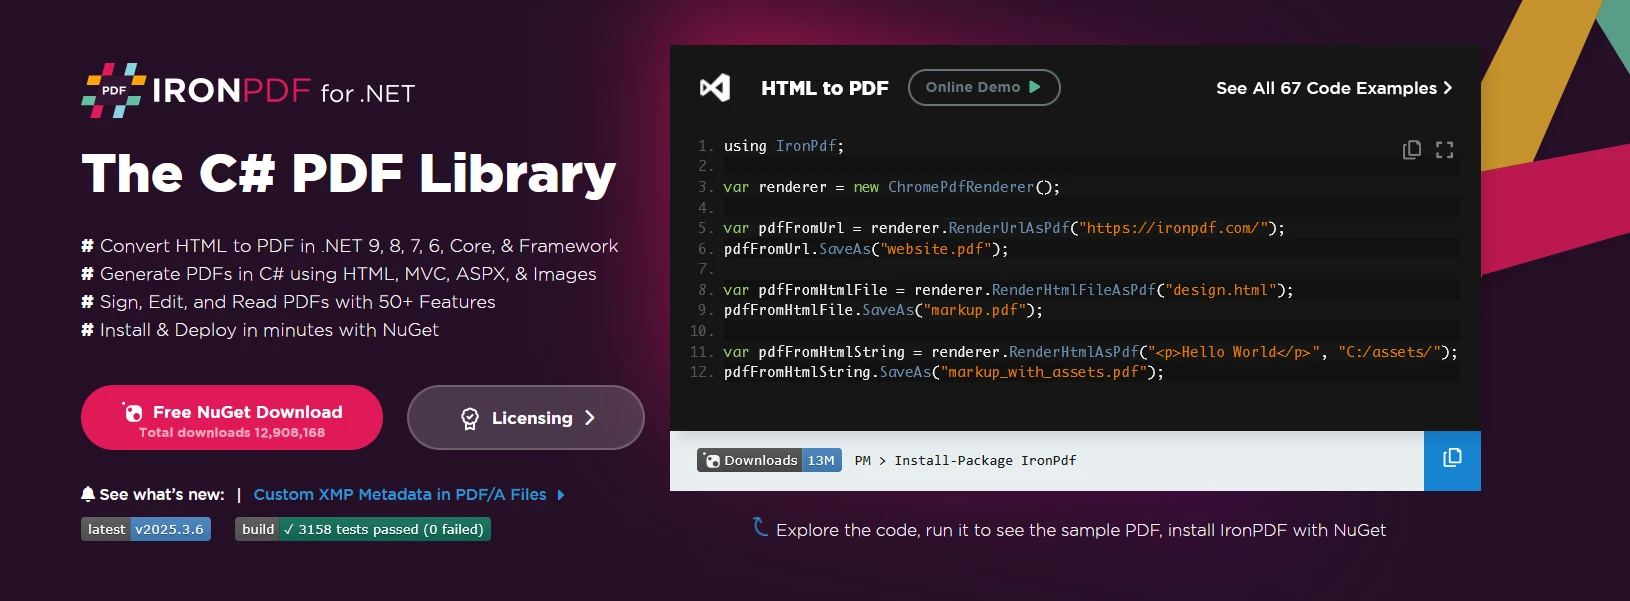Click the NuGet icon in Downloads badge
The width and height of the screenshot is (1630, 601).
[712, 460]
